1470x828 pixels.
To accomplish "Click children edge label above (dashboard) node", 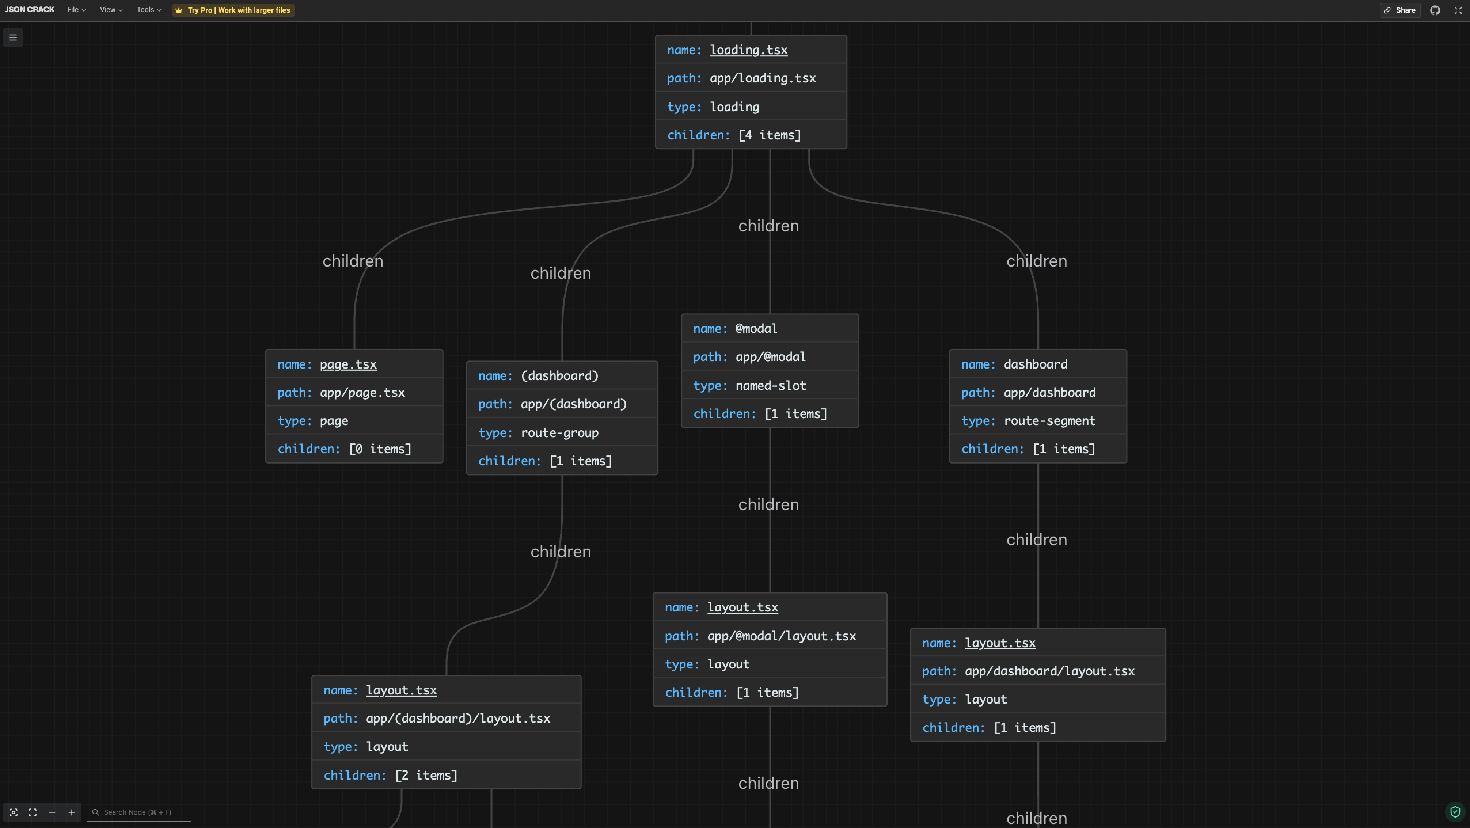I will click(561, 273).
